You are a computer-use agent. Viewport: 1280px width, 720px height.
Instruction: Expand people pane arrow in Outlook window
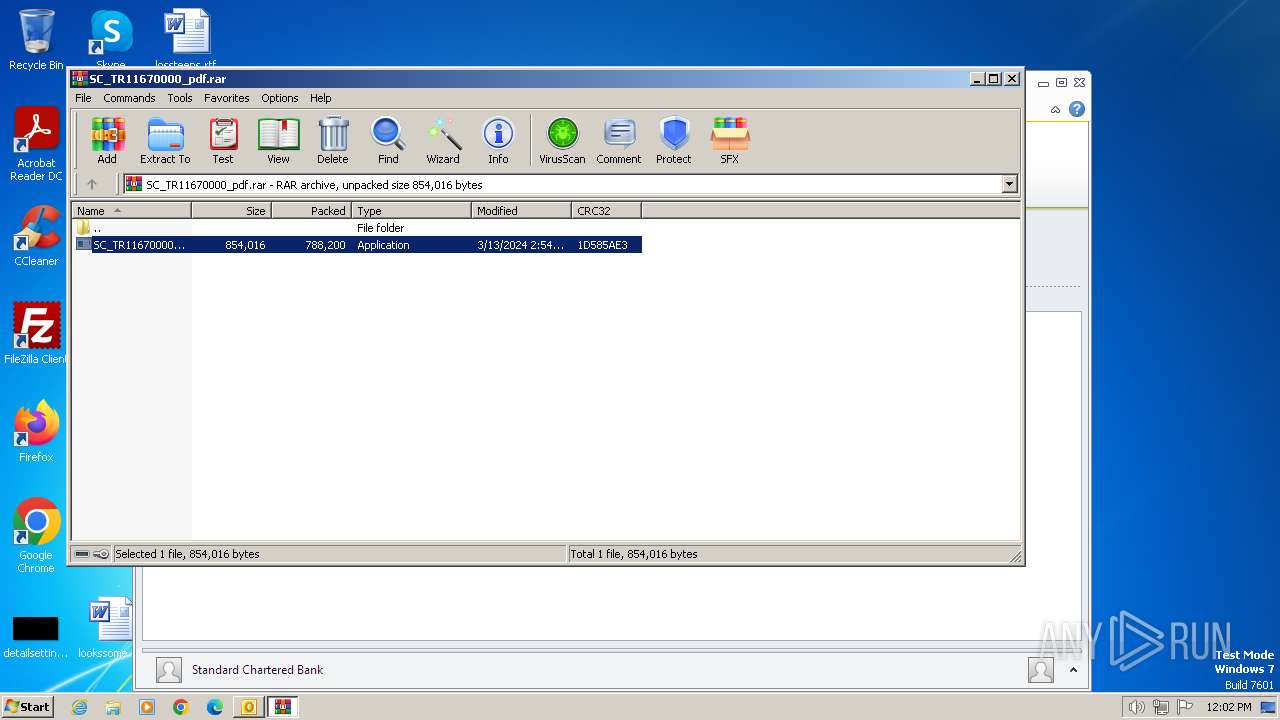pos(1073,670)
